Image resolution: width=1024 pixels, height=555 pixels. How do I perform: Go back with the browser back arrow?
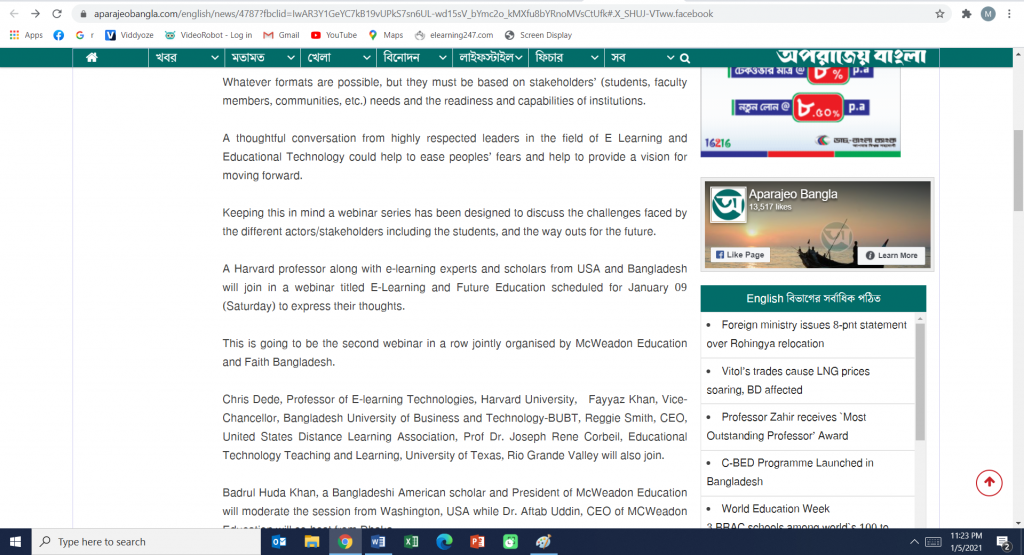coord(14,14)
